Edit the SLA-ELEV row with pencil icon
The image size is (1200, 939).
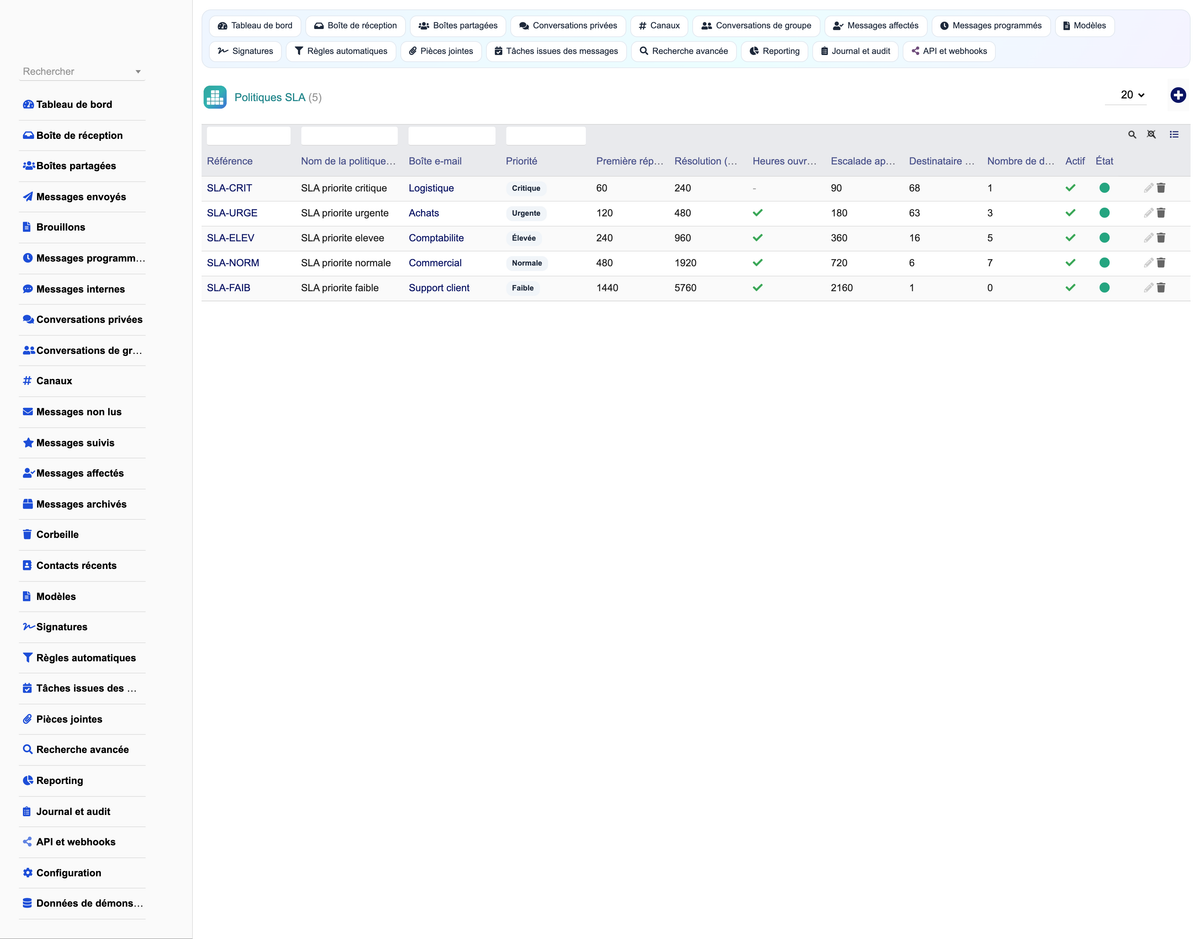tap(1149, 238)
